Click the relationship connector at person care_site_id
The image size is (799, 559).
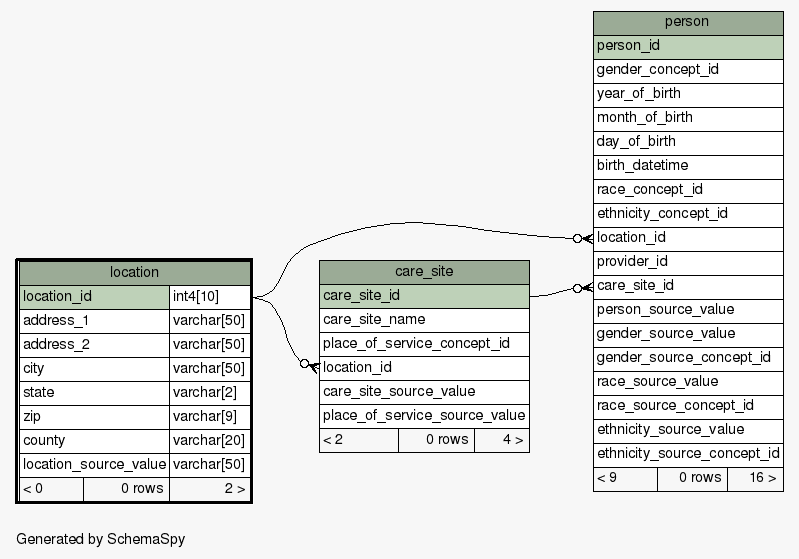tap(582, 288)
